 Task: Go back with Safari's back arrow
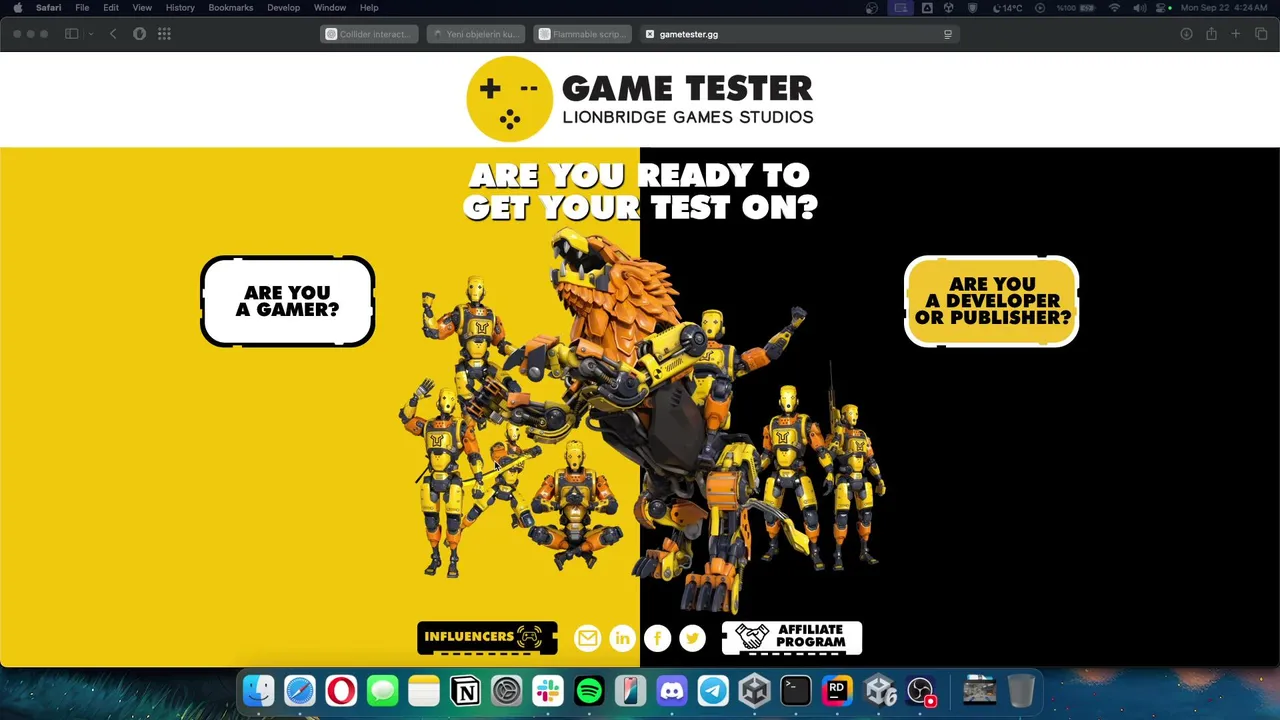pyautogui.click(x=113, y=34)
